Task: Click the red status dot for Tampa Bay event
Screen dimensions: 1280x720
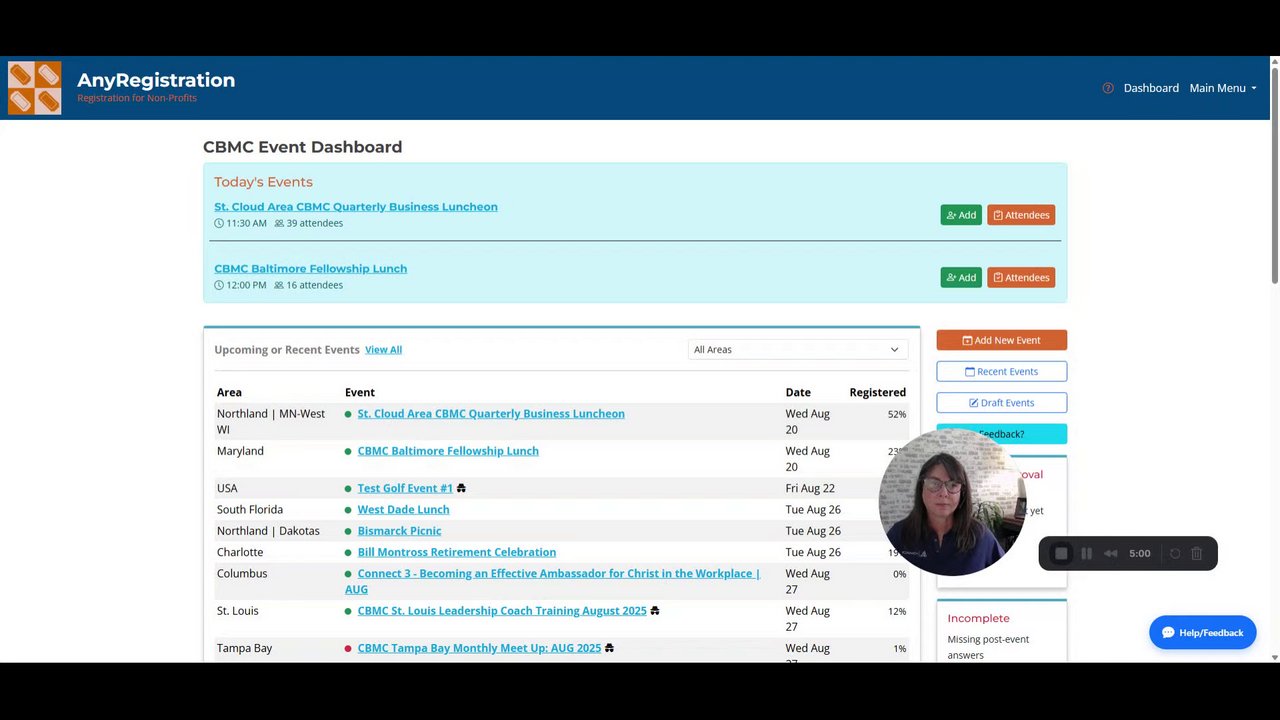Action: coord(348,649)
